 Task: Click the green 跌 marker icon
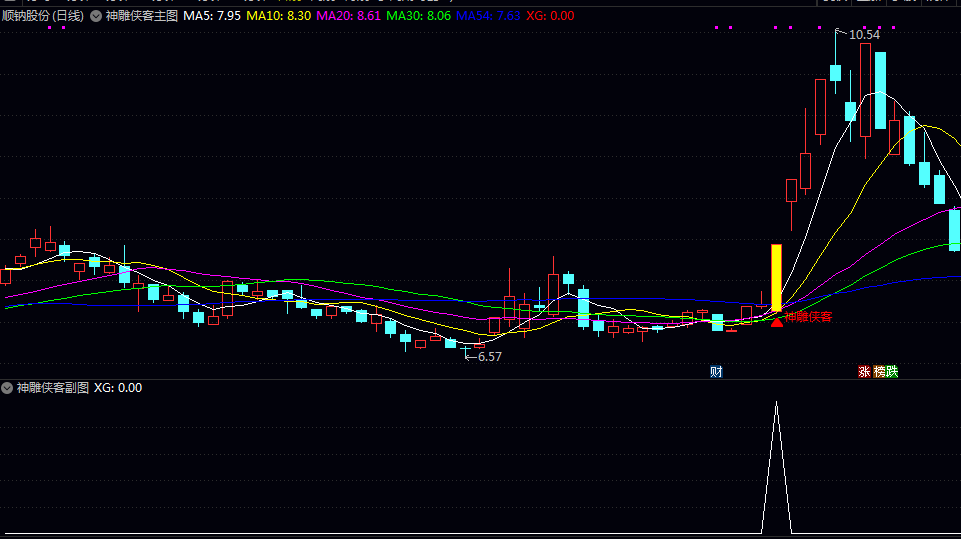892,371
